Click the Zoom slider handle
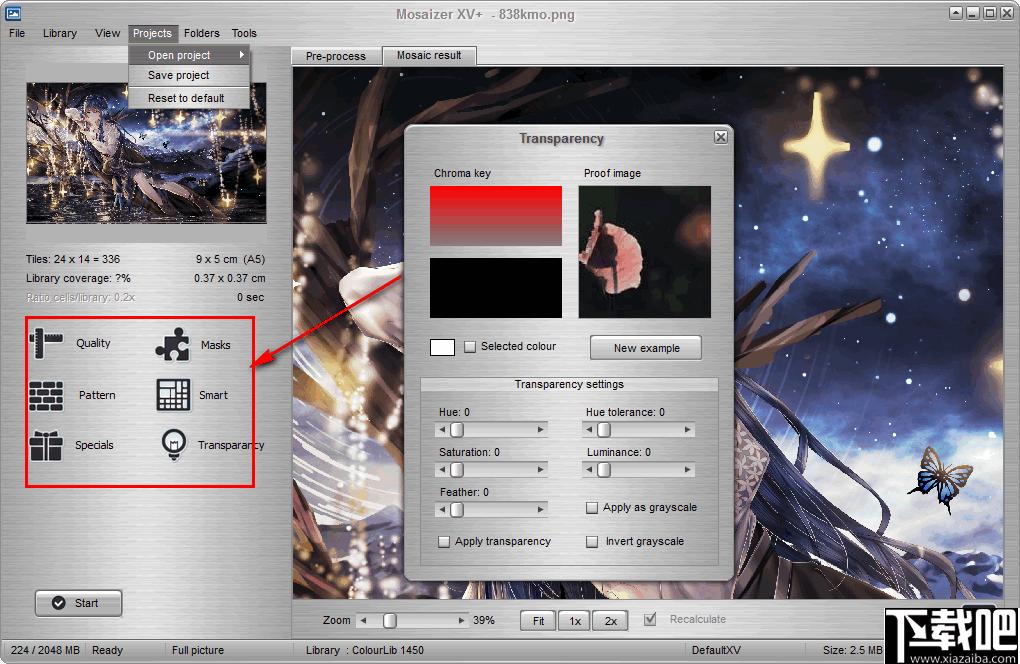Screen dimensions: 1020x664 (390, 620)
